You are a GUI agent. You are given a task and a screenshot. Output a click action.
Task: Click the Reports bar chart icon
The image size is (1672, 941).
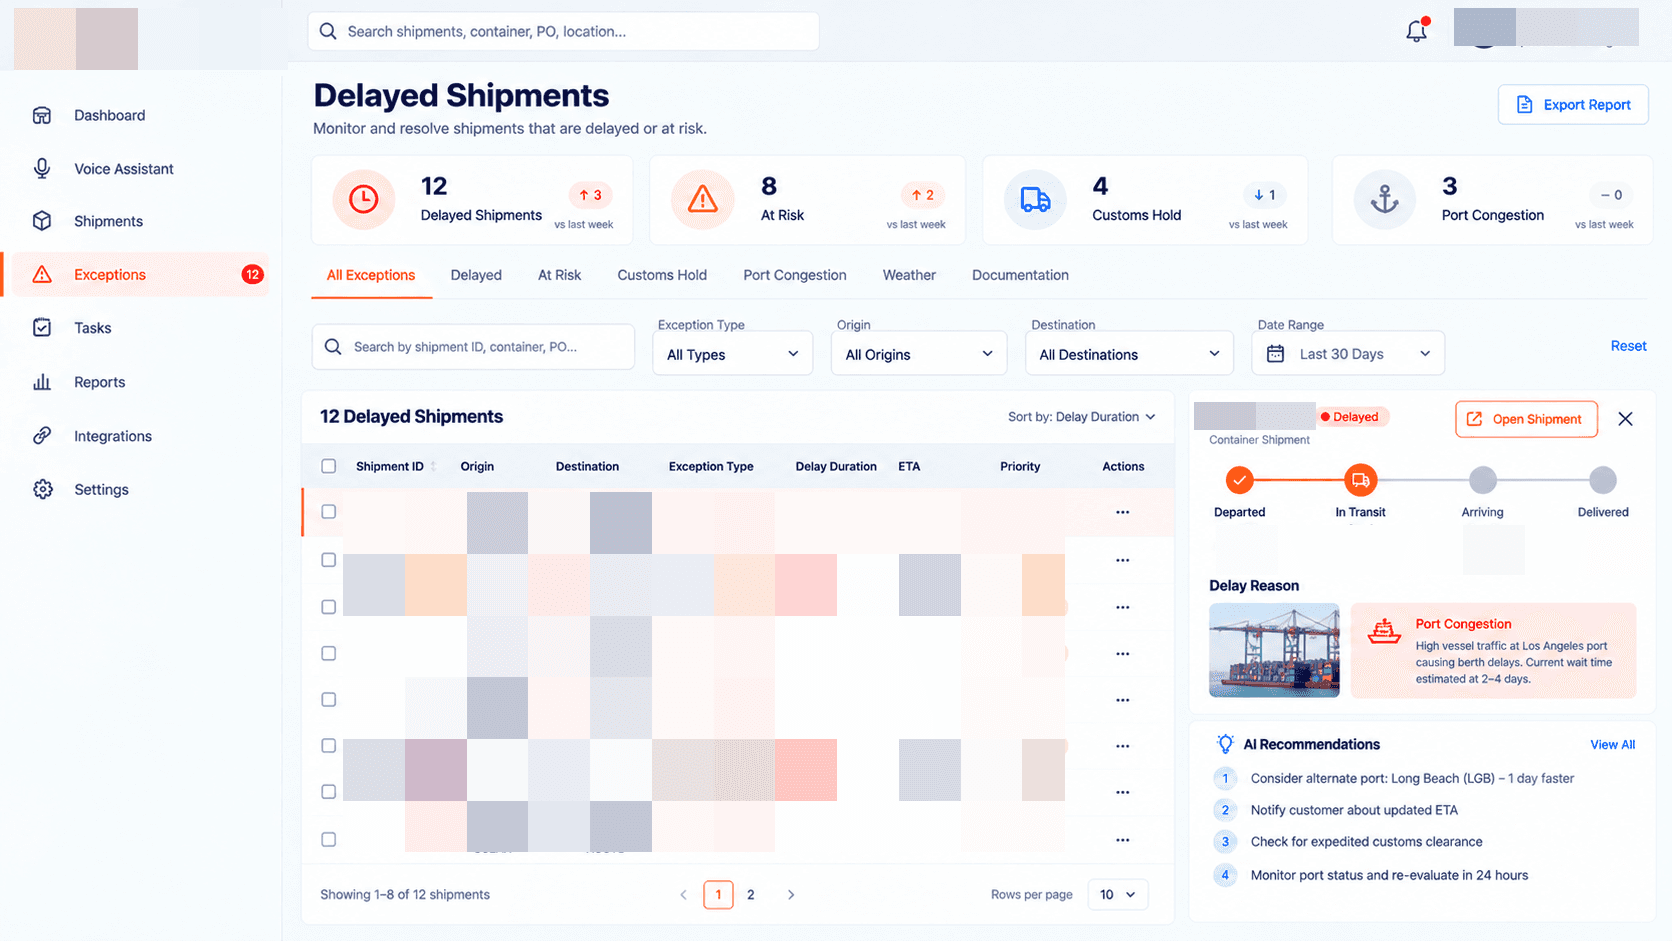point(42,382)
